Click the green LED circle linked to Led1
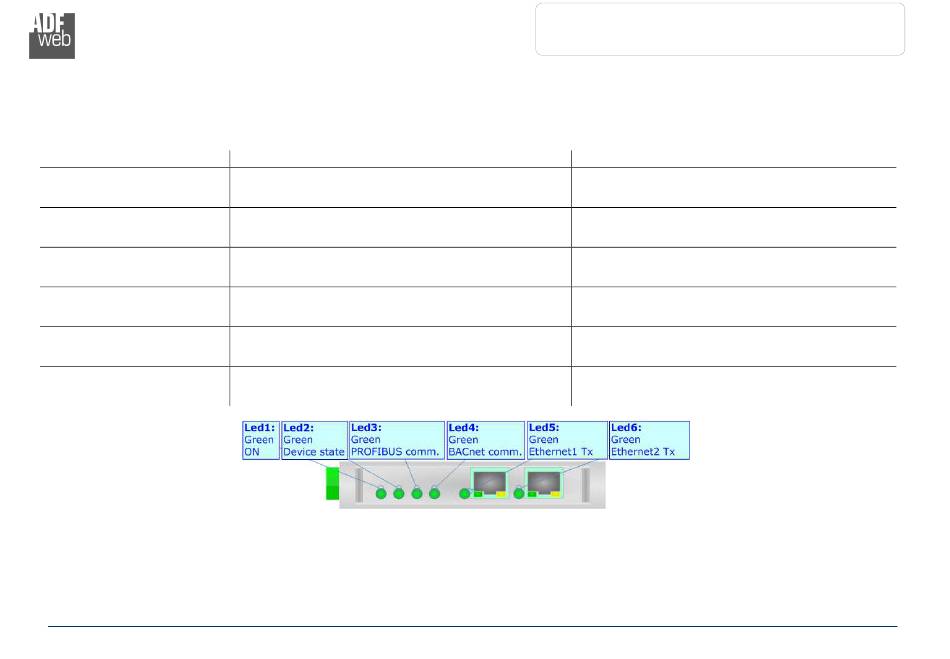Image resolution: width=950 pixels, height=659 pixels. coord(381,494)
